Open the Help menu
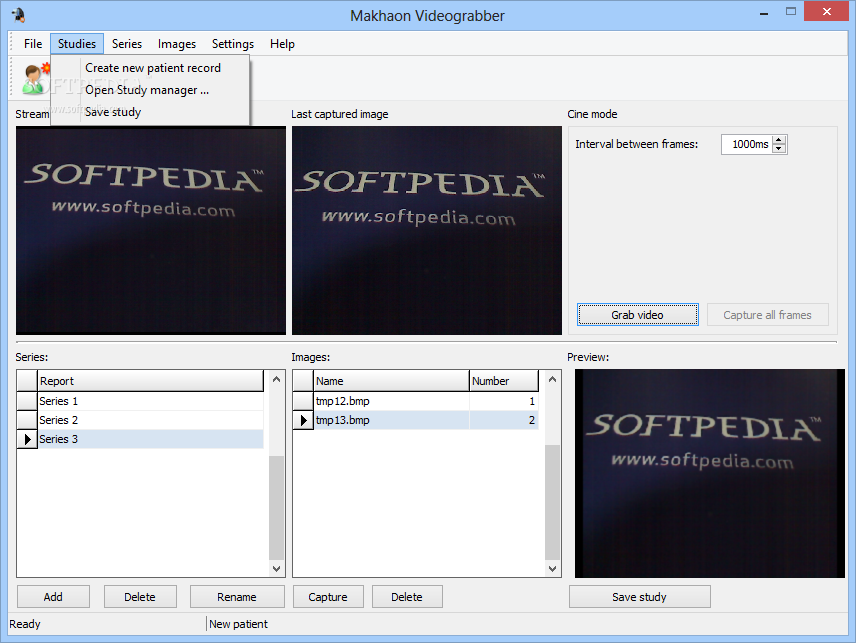The width and height of the screenshot is (856, 643). pyautogui.click(x=282, y=44)
